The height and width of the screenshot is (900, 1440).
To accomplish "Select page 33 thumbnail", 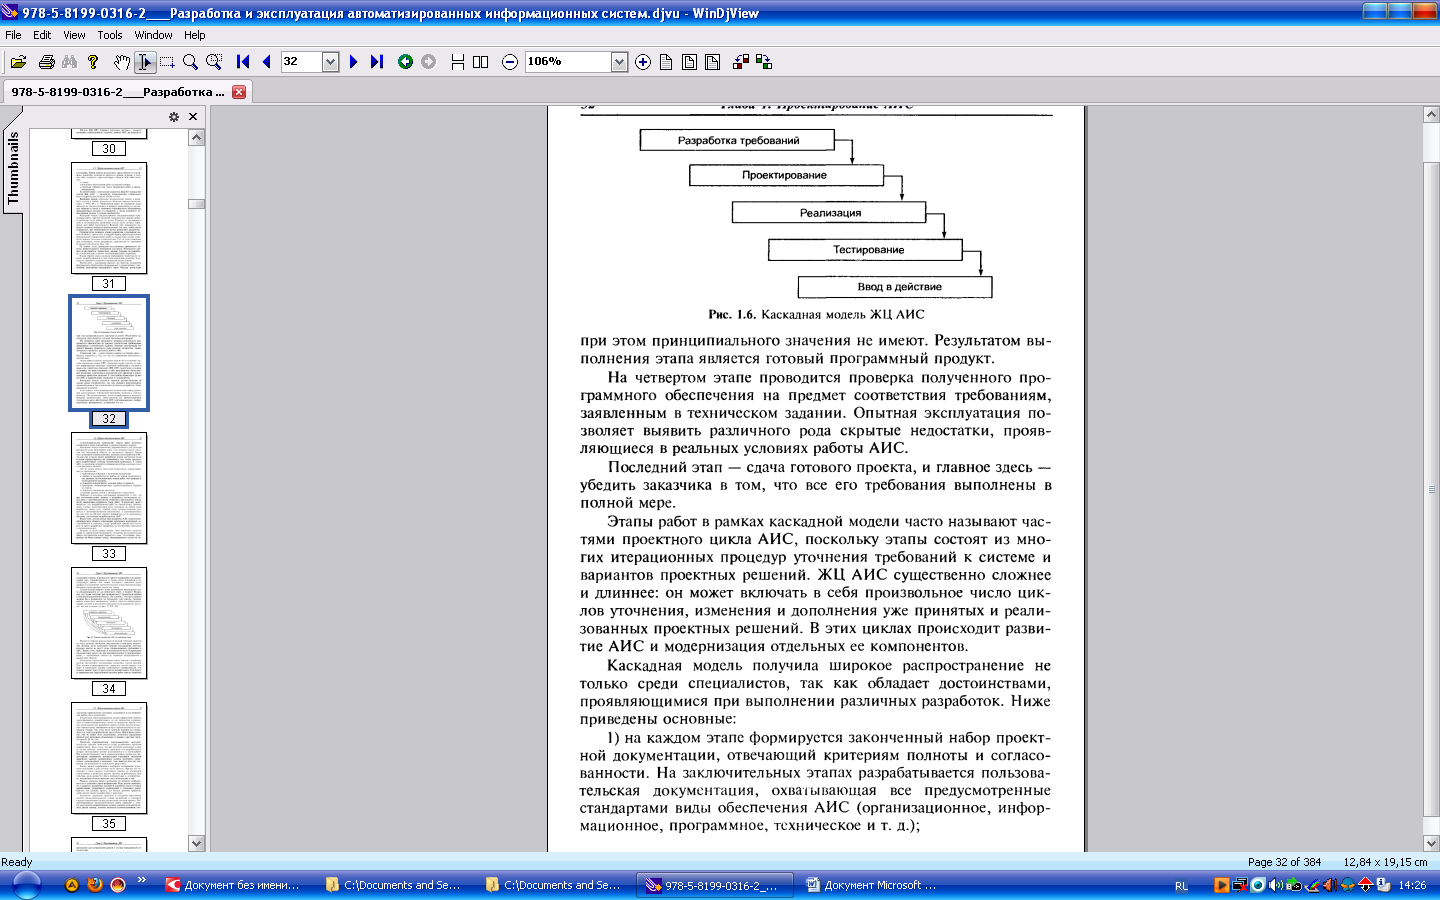I will coord(109,488).
